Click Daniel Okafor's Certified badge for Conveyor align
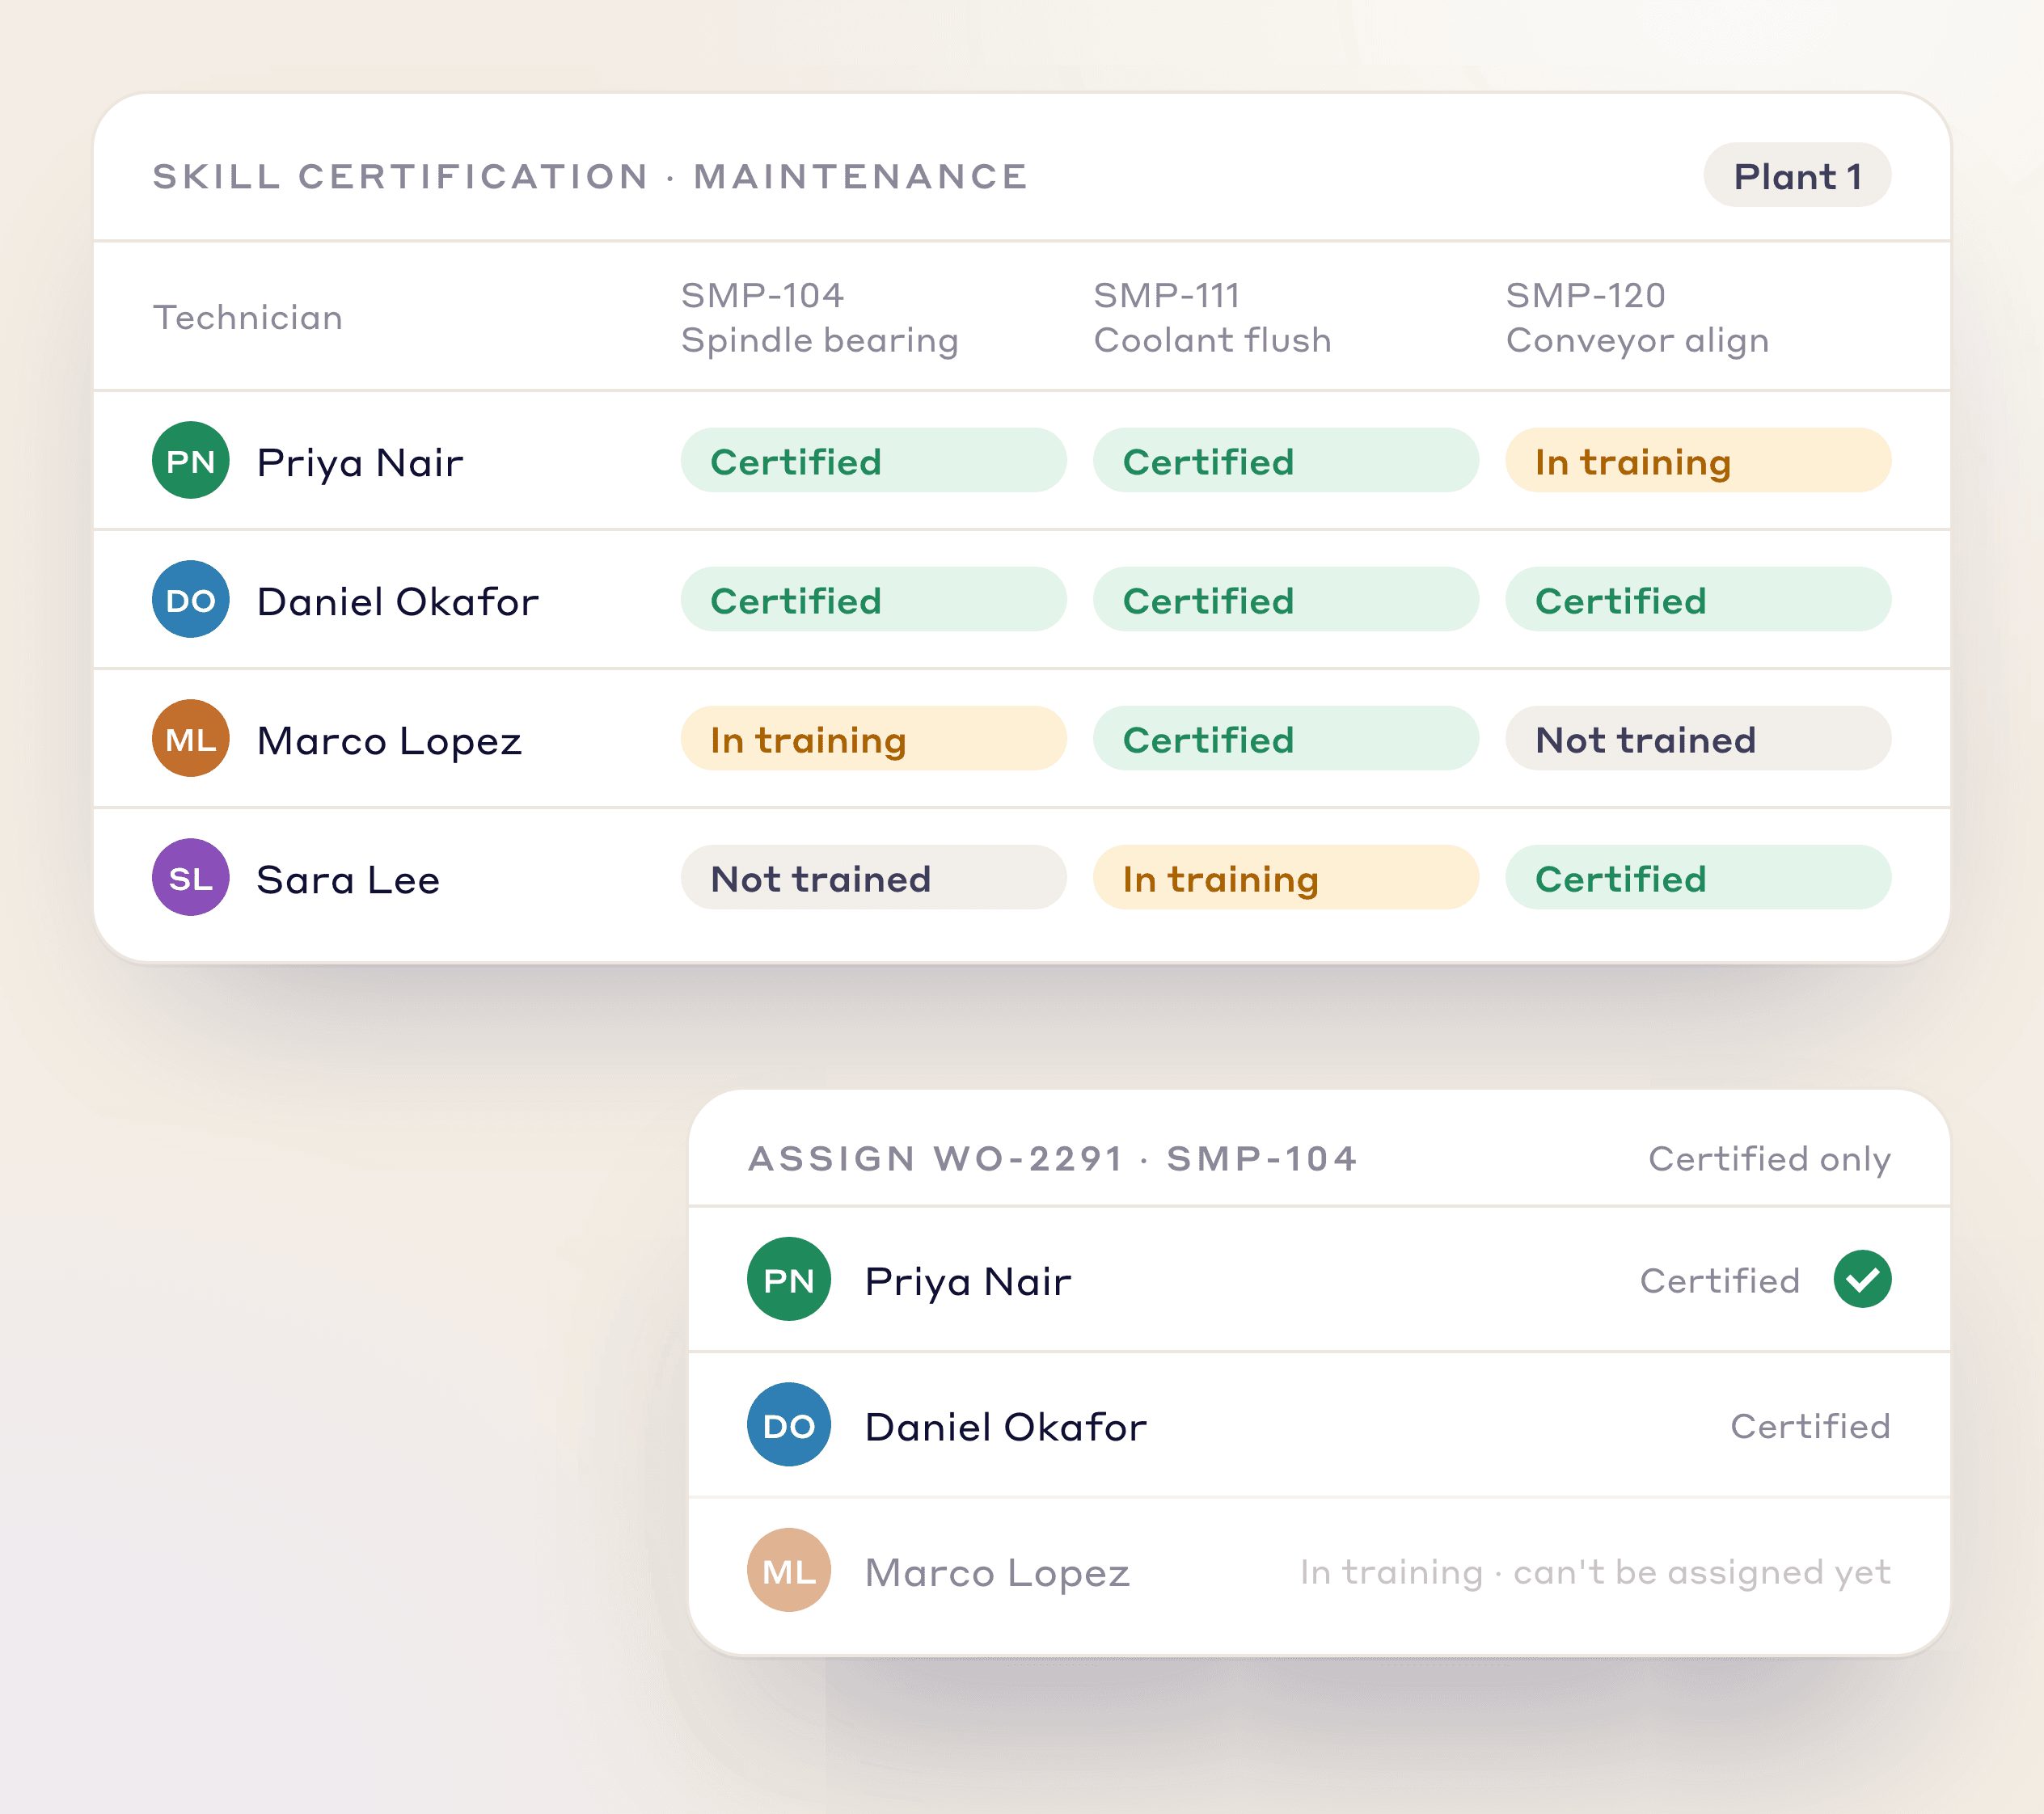The width and height of the screenshot is (2044, 1814). point(1698,600)
